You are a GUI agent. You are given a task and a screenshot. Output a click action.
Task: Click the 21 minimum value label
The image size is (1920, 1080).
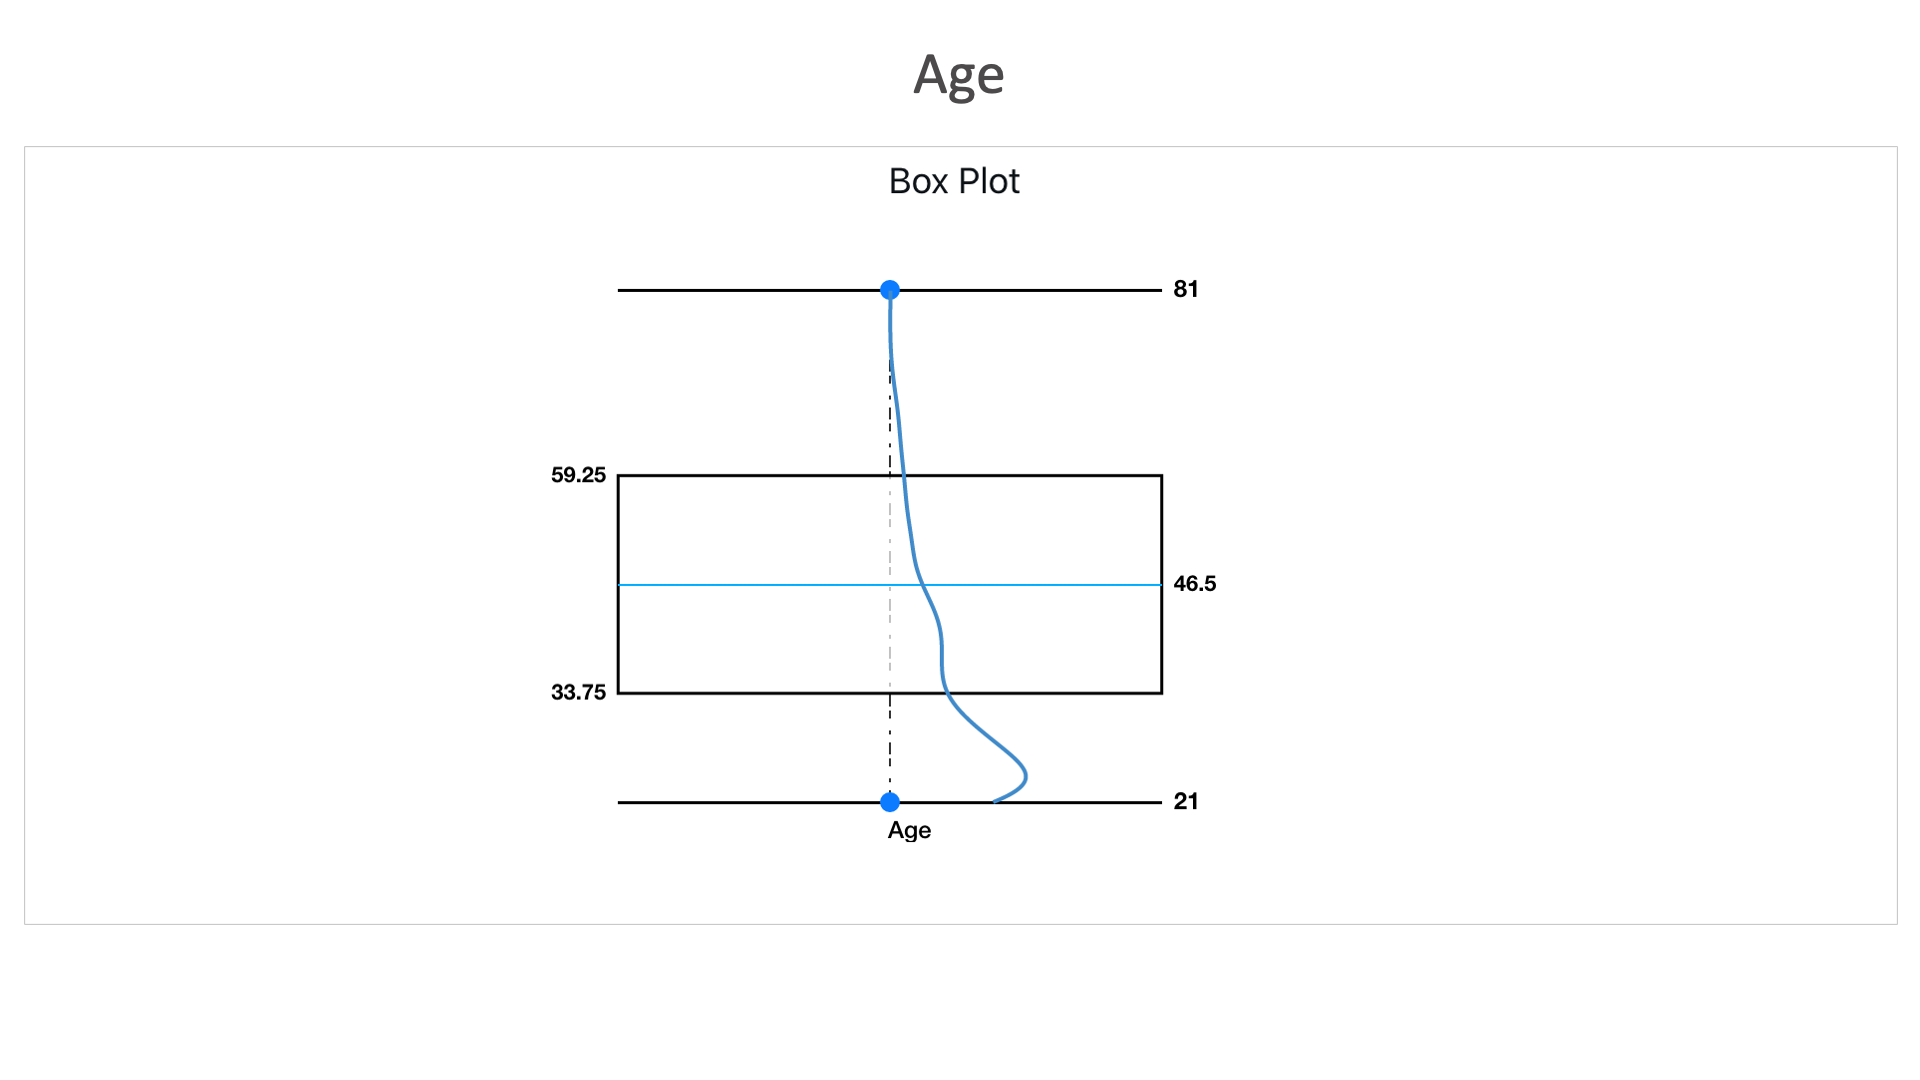point(1186,801)
